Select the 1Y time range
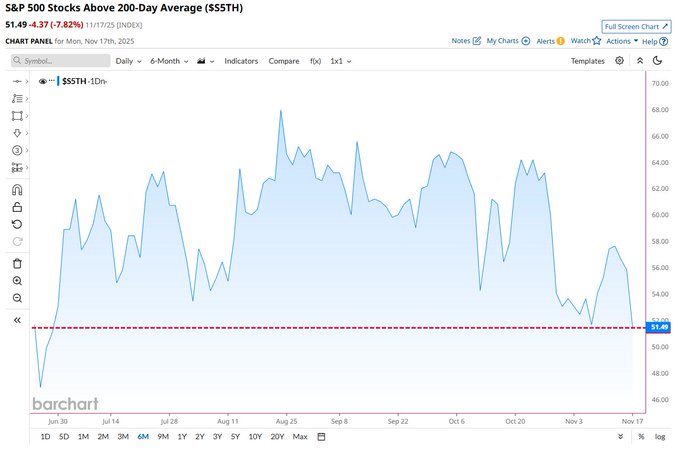680x450 pixels. coord(182,437)
